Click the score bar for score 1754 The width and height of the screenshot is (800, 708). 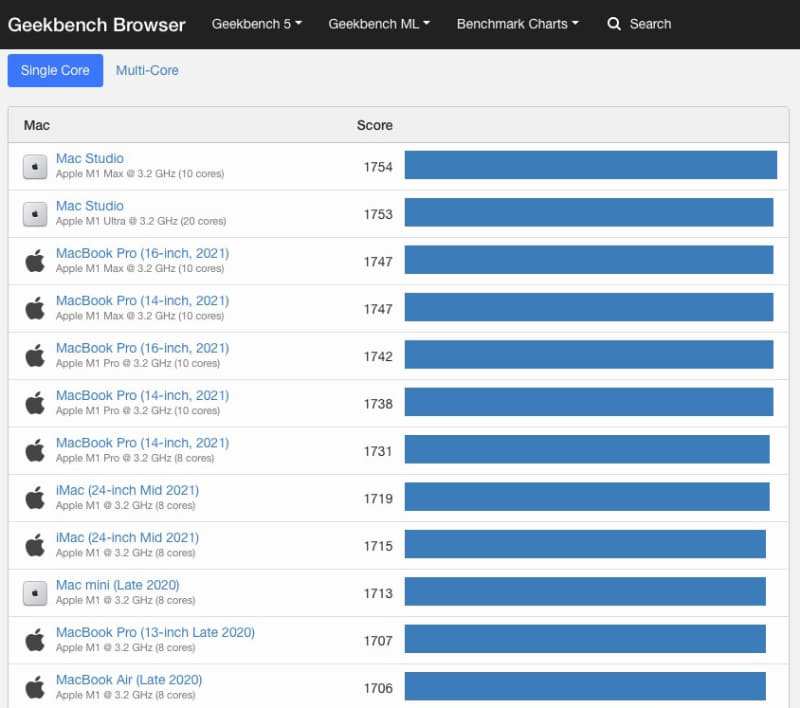590,165
